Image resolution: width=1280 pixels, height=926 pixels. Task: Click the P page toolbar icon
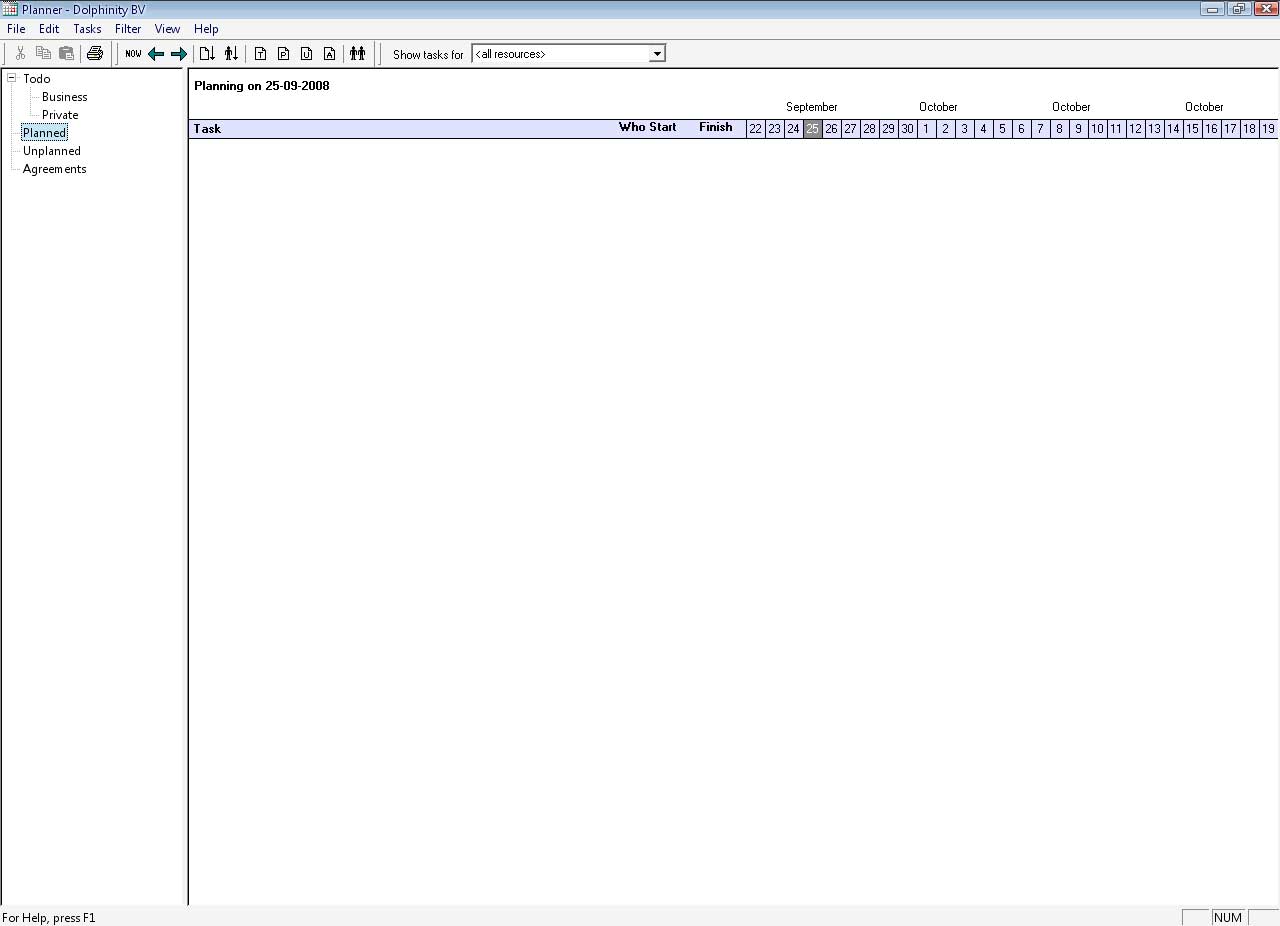(x=283, y=54)
